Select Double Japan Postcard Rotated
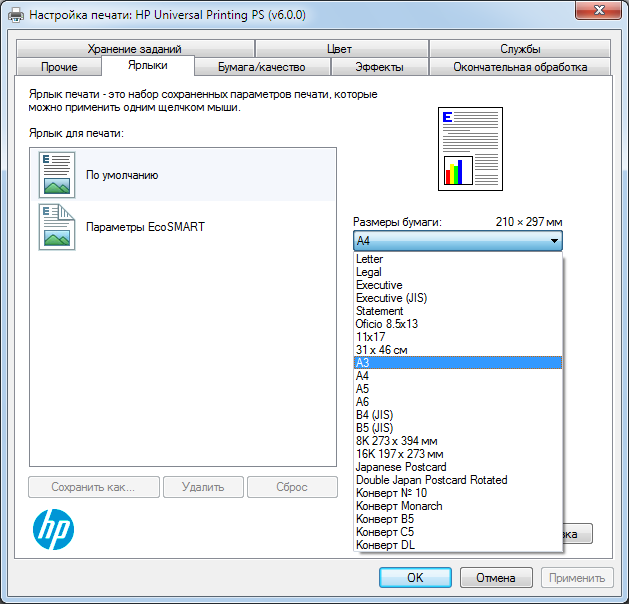Screen dimensions: 629x604 pyautogui.click(x=458, y=480)
